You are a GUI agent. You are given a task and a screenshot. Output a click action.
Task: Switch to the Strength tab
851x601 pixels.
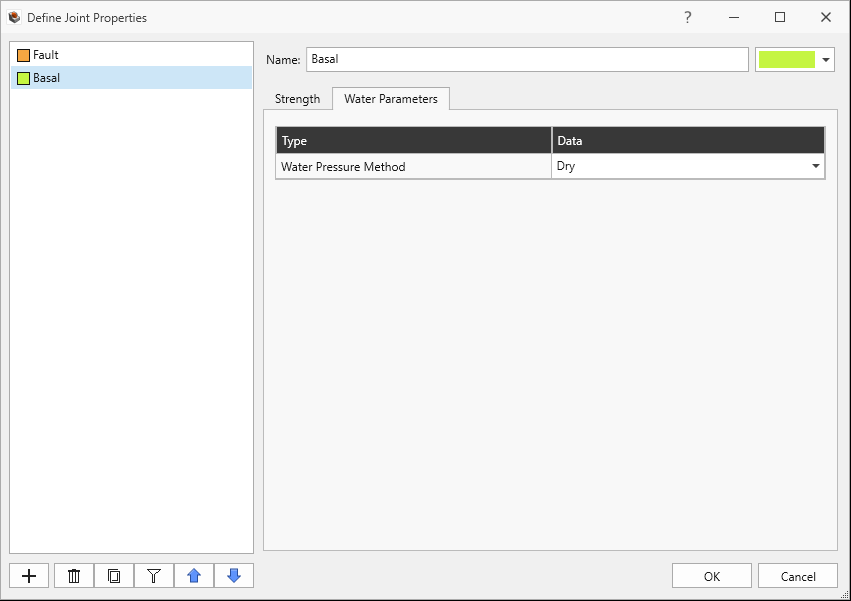tap(297, 98)
